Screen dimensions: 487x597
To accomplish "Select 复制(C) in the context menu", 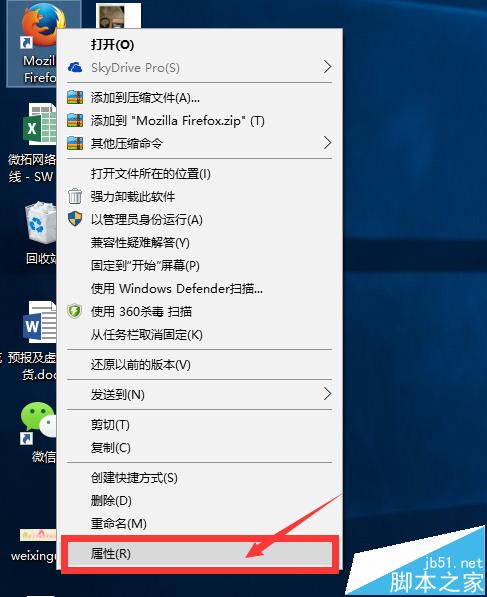I will pyautogui.click(x=200, y=447).
